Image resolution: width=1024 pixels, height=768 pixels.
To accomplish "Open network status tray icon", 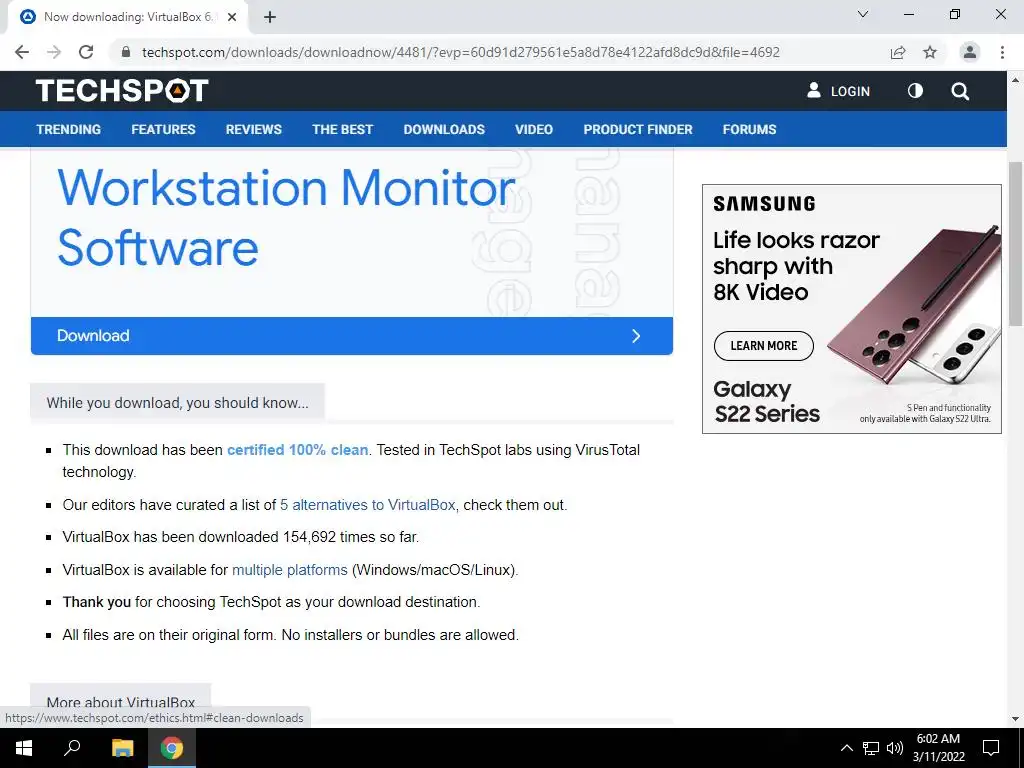I will tap(871, 748).
